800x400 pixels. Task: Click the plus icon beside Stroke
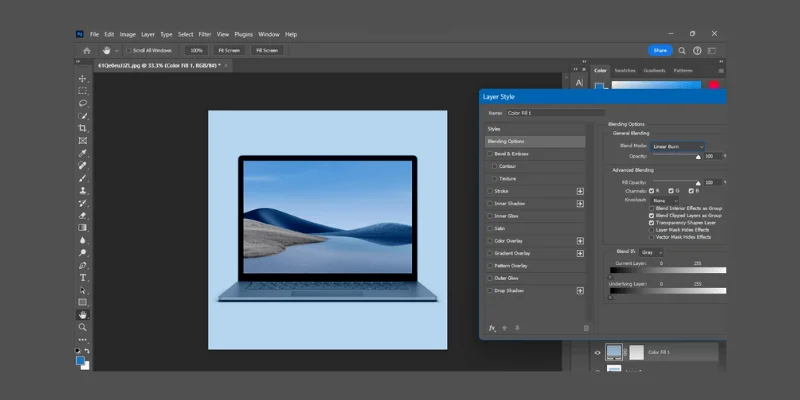[579, 190]
